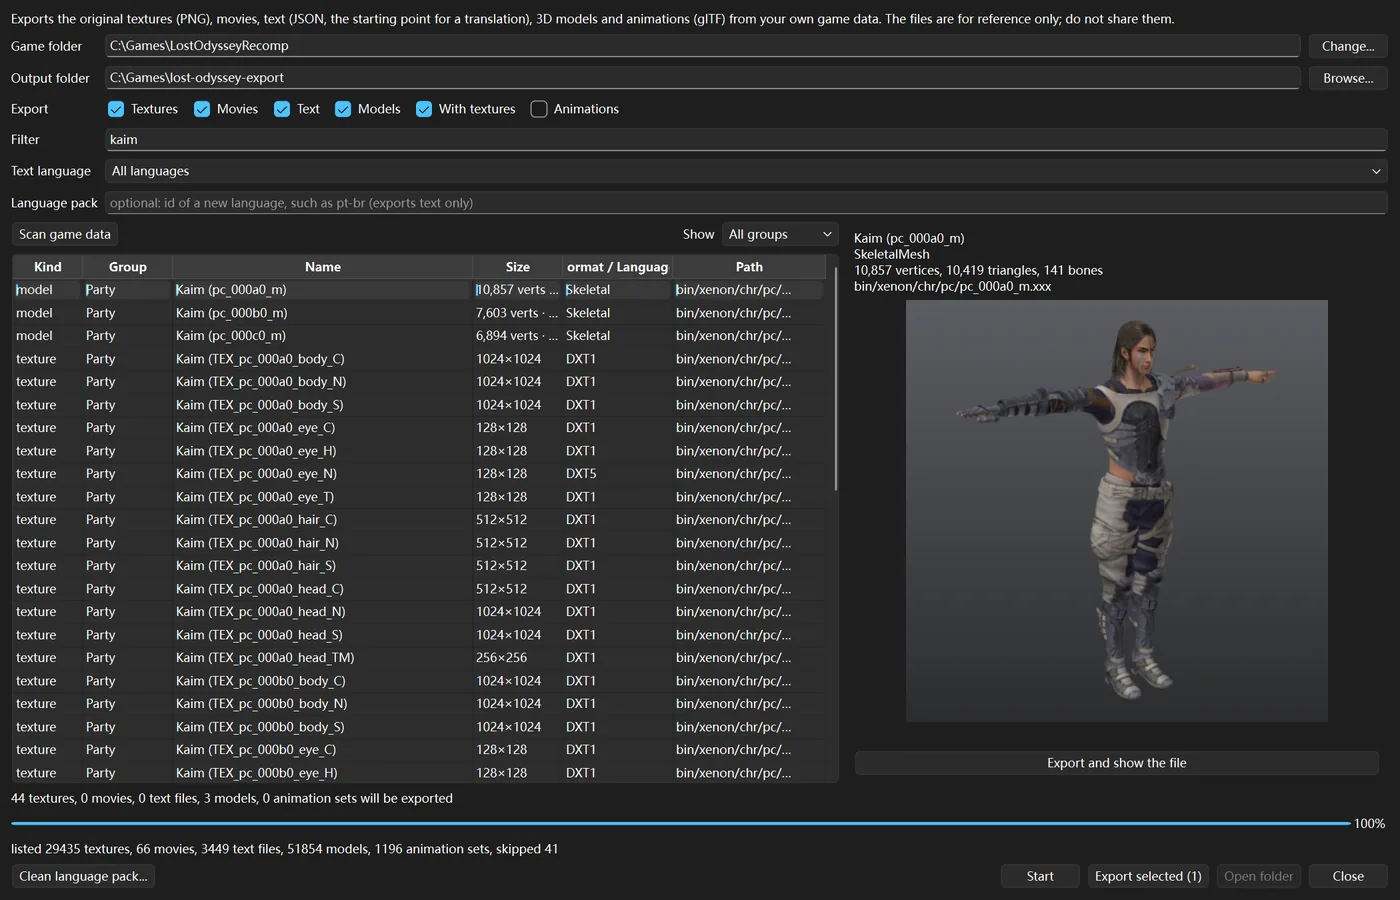Click the Close button
Screen dimensions: 1400x900
click(x=1348, y=876)
